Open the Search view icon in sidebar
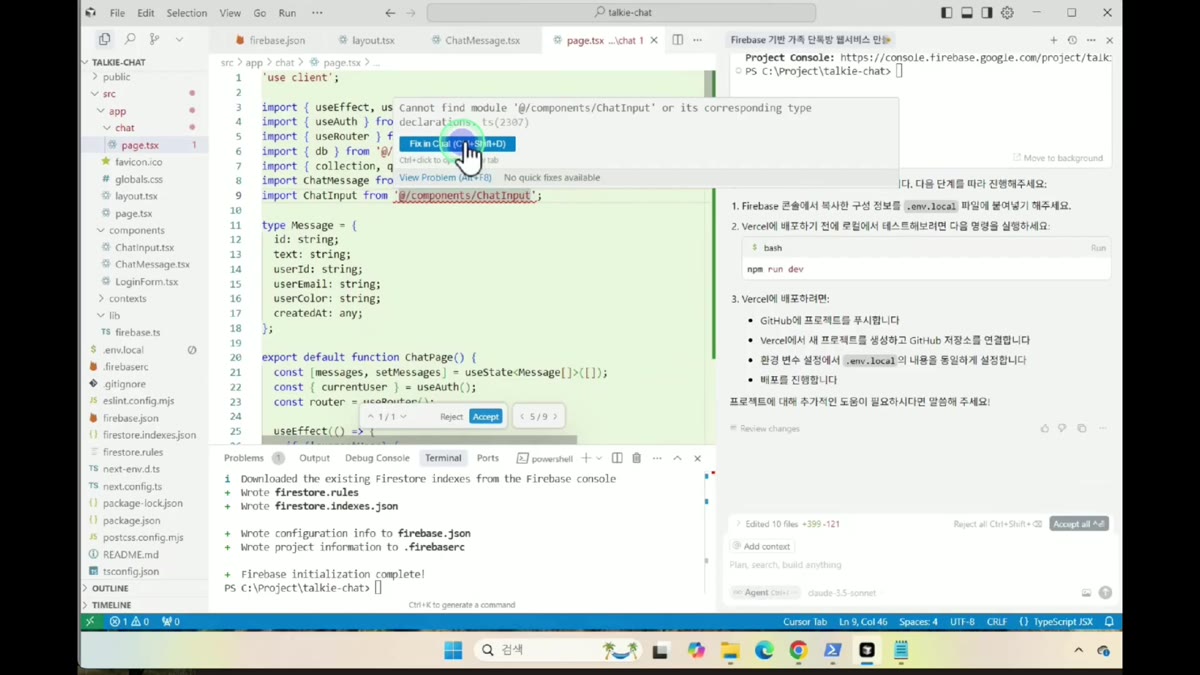This screenshot has height=675, width=1200. [x=130, y=39]
